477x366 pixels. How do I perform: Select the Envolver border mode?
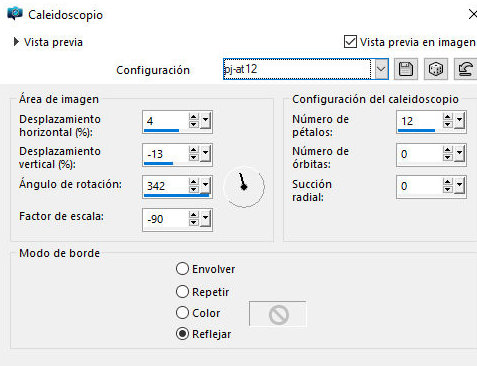tap(182, 269)
